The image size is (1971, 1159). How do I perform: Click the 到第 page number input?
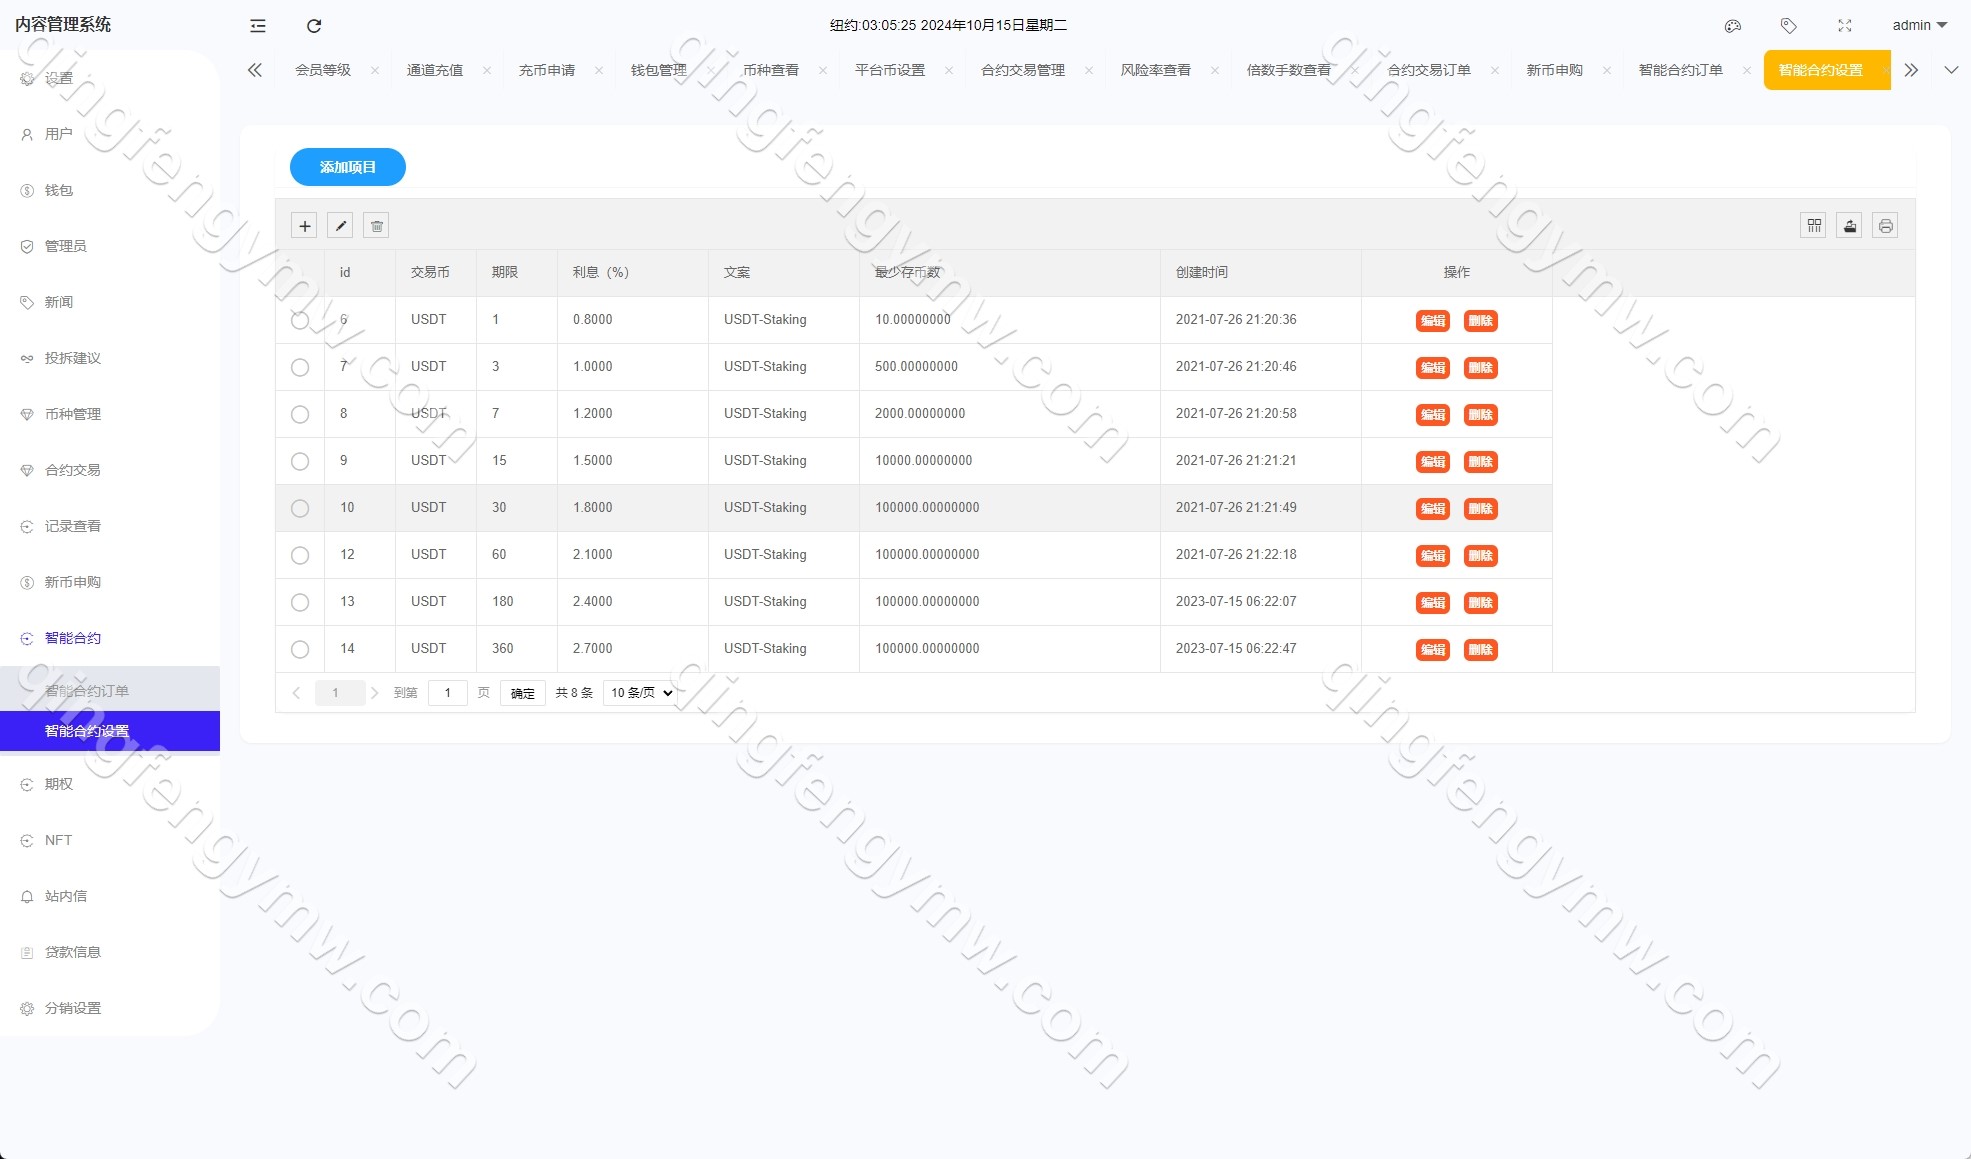point(448,693)
